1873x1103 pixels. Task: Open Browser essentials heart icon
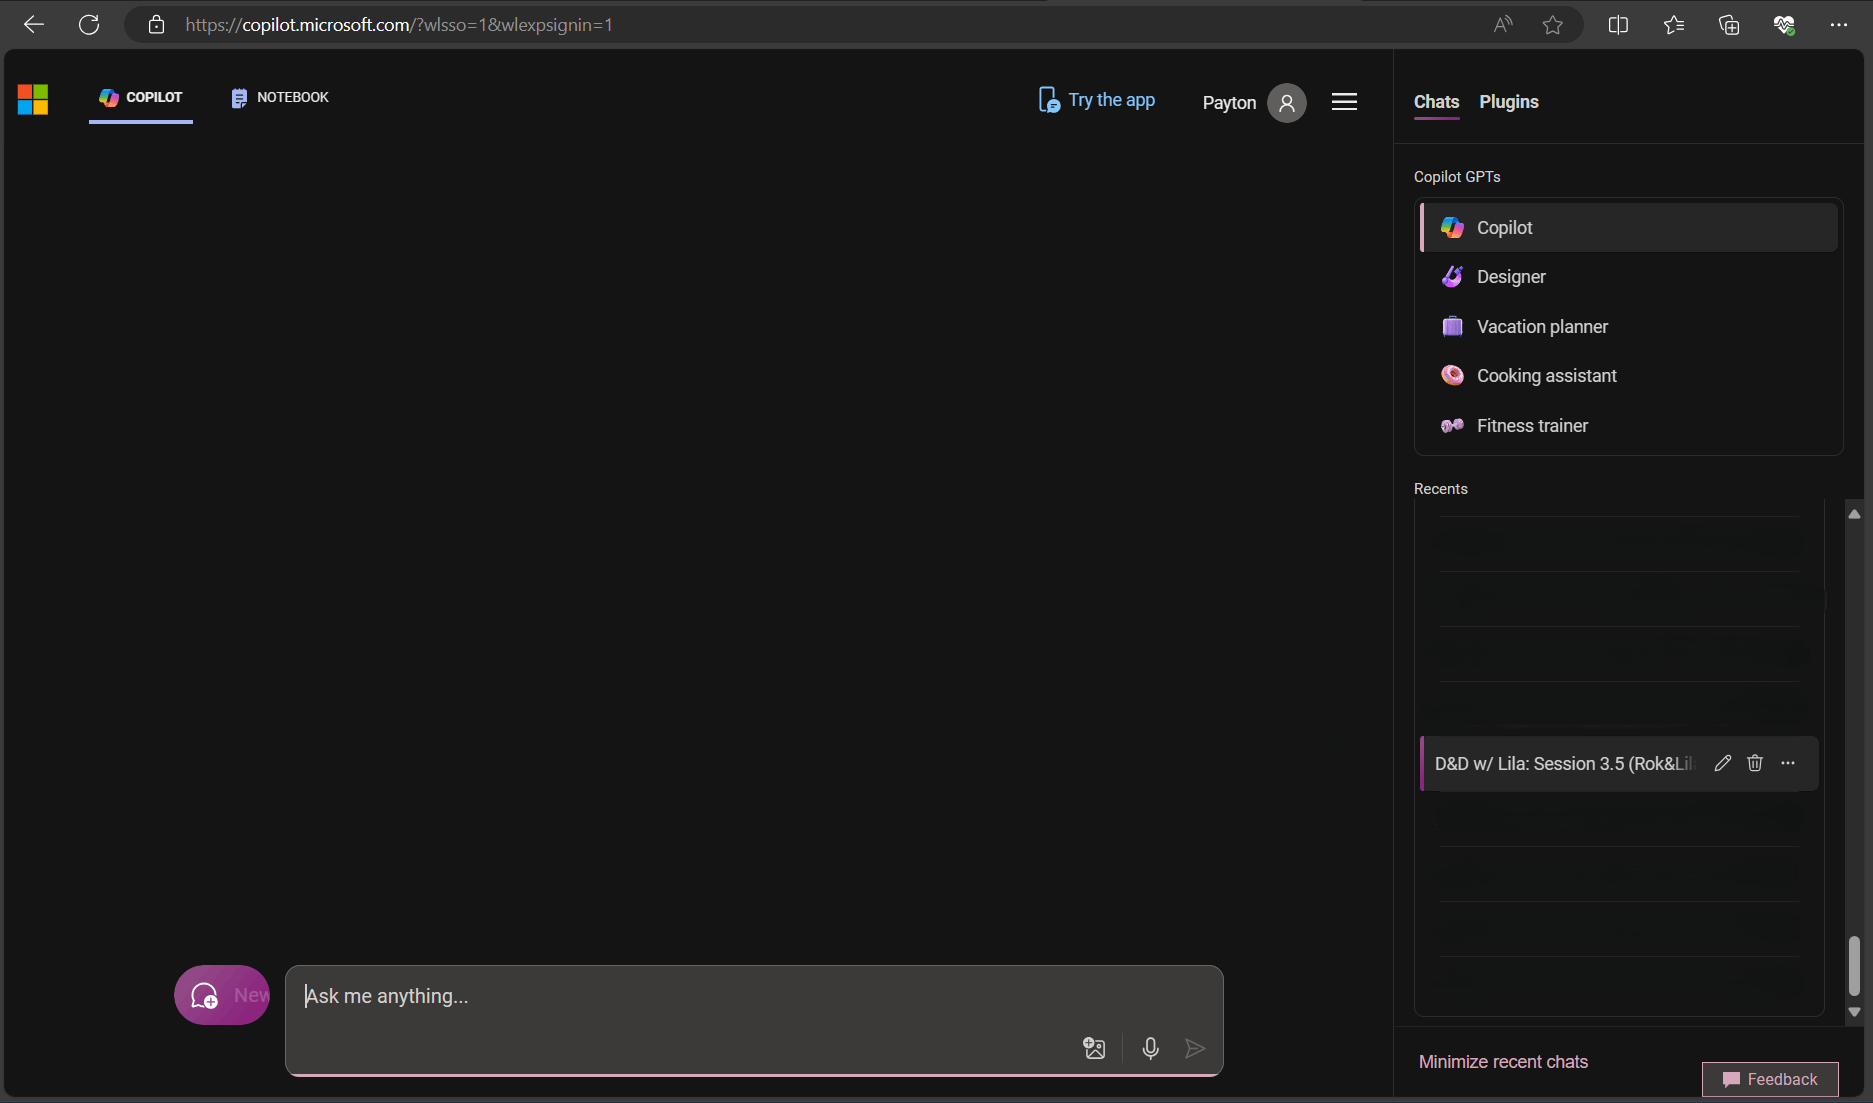point(1784,25)
